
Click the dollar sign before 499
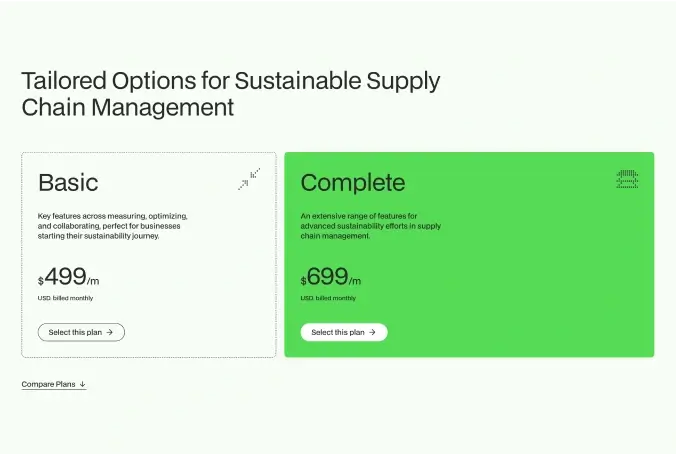[41, 282]
